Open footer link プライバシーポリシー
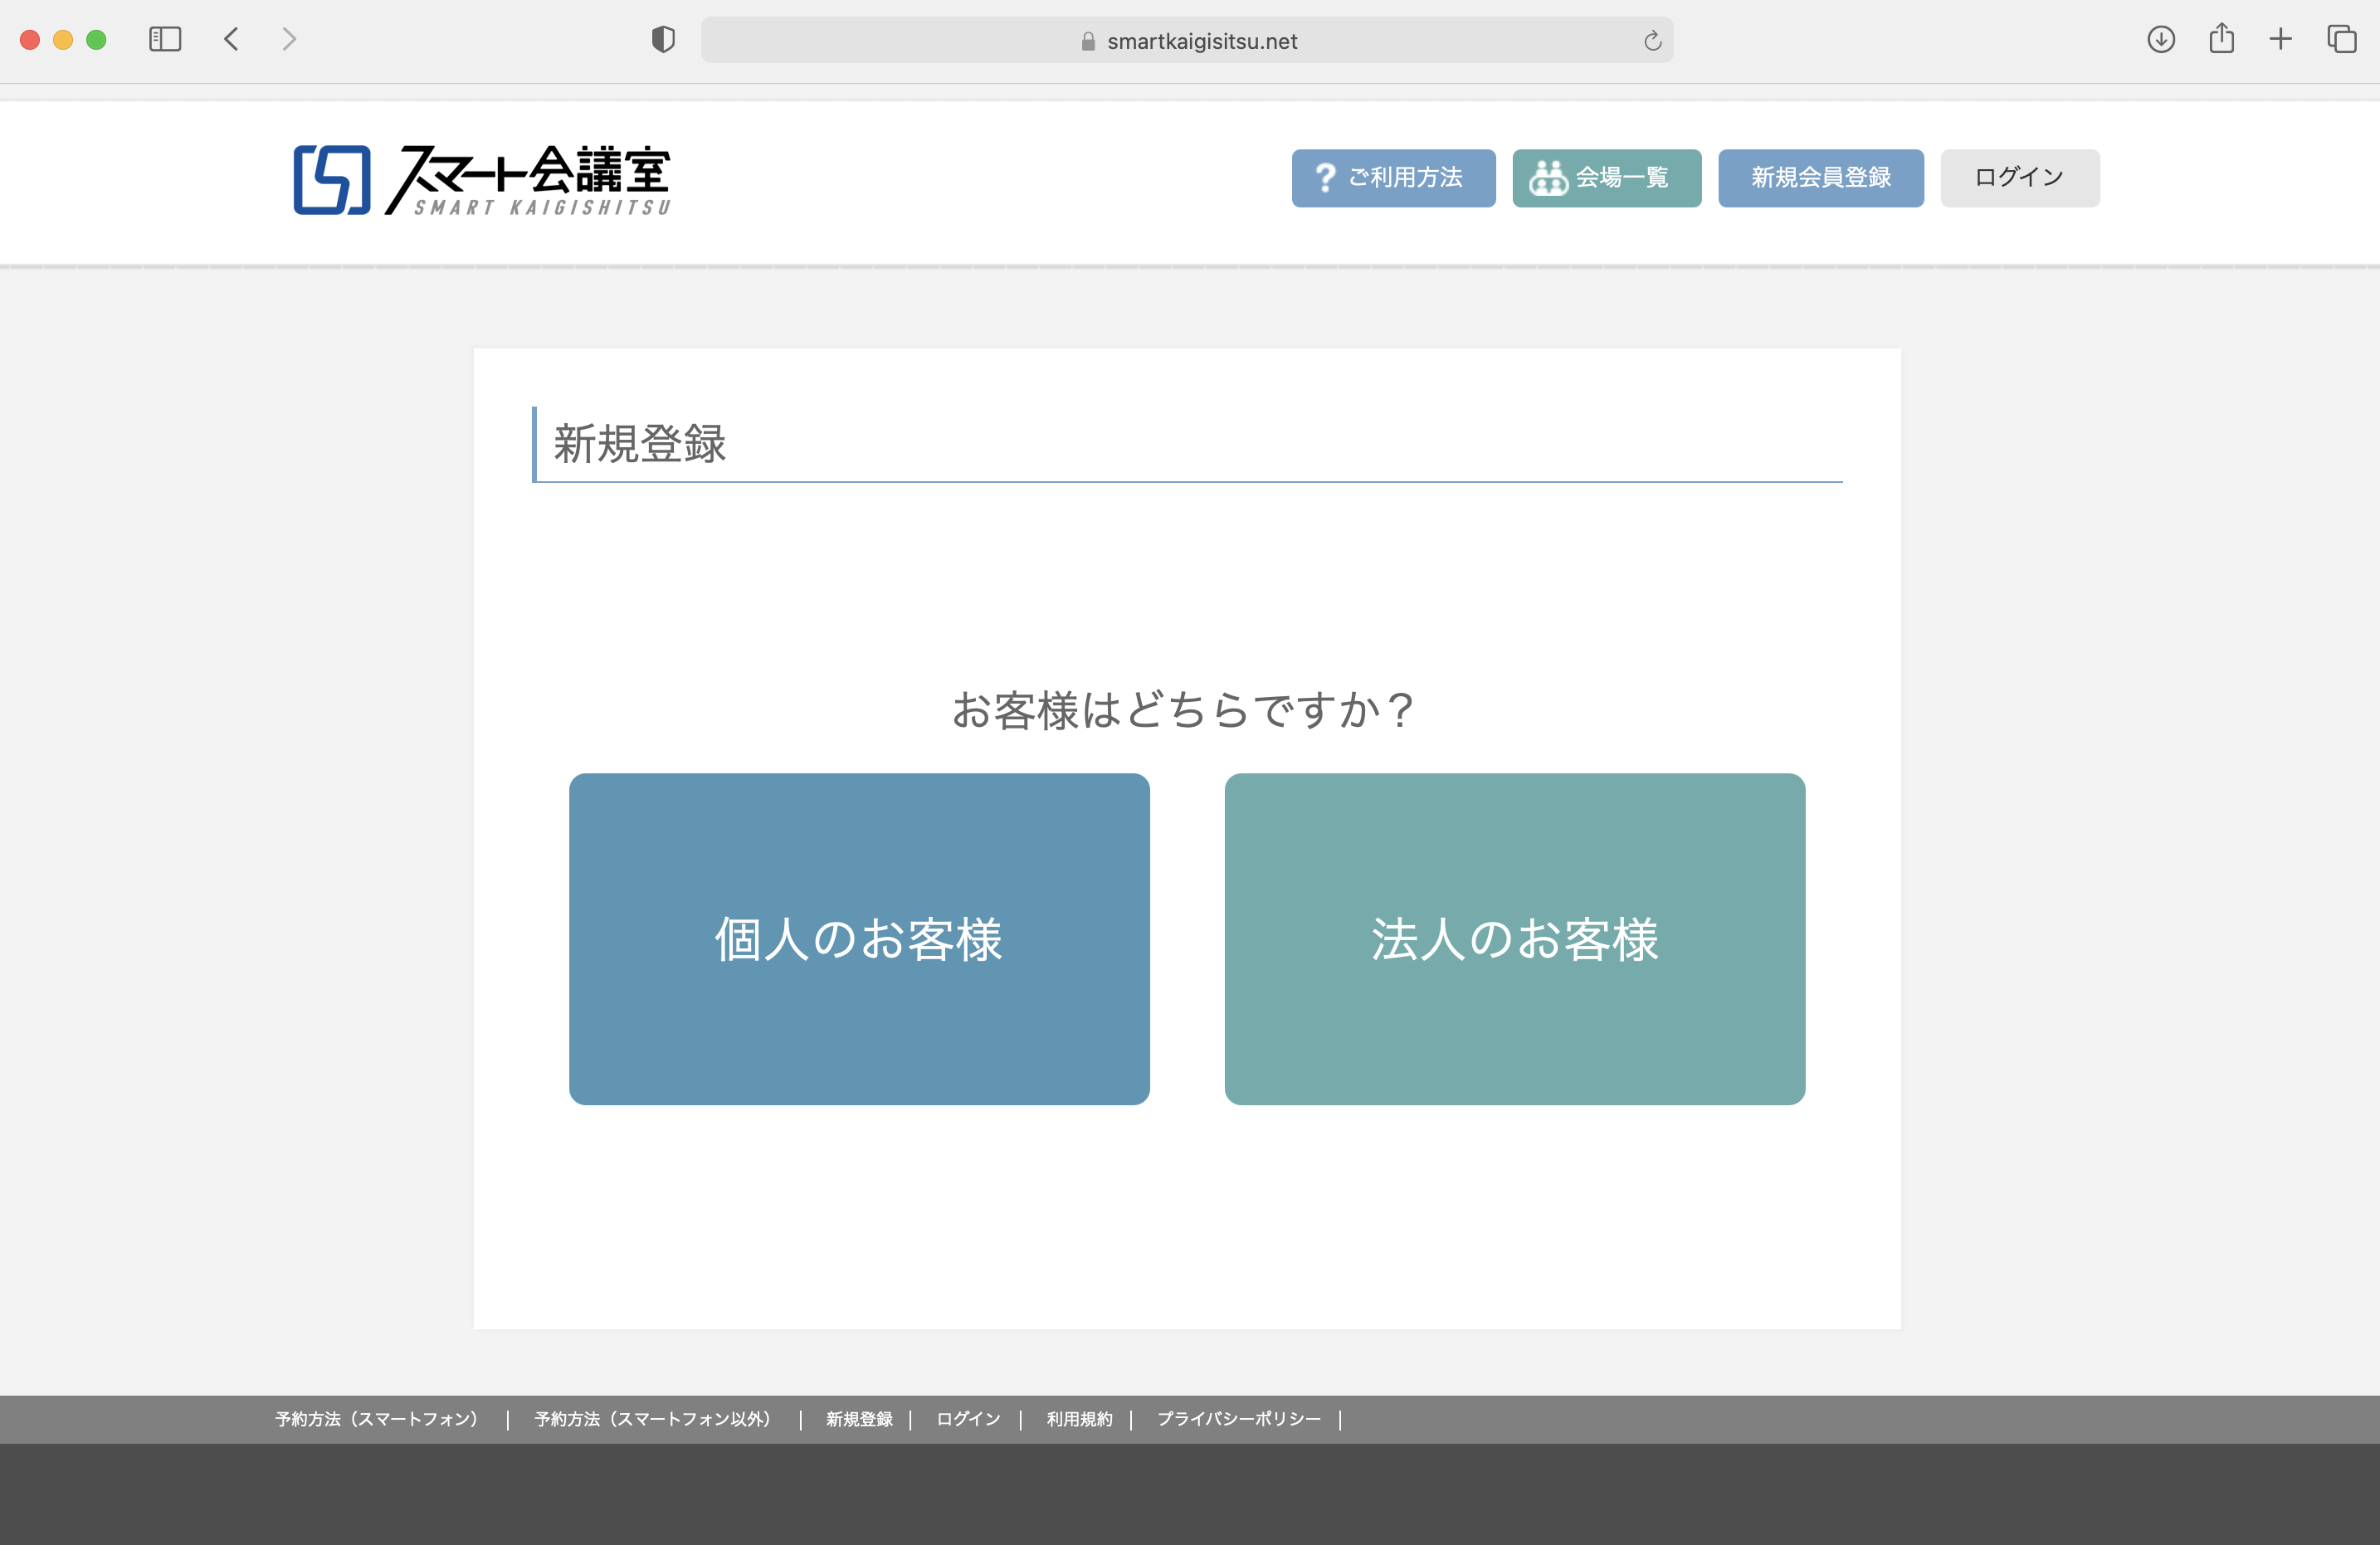The image size is (2380, 1545). (1238, 1419)
